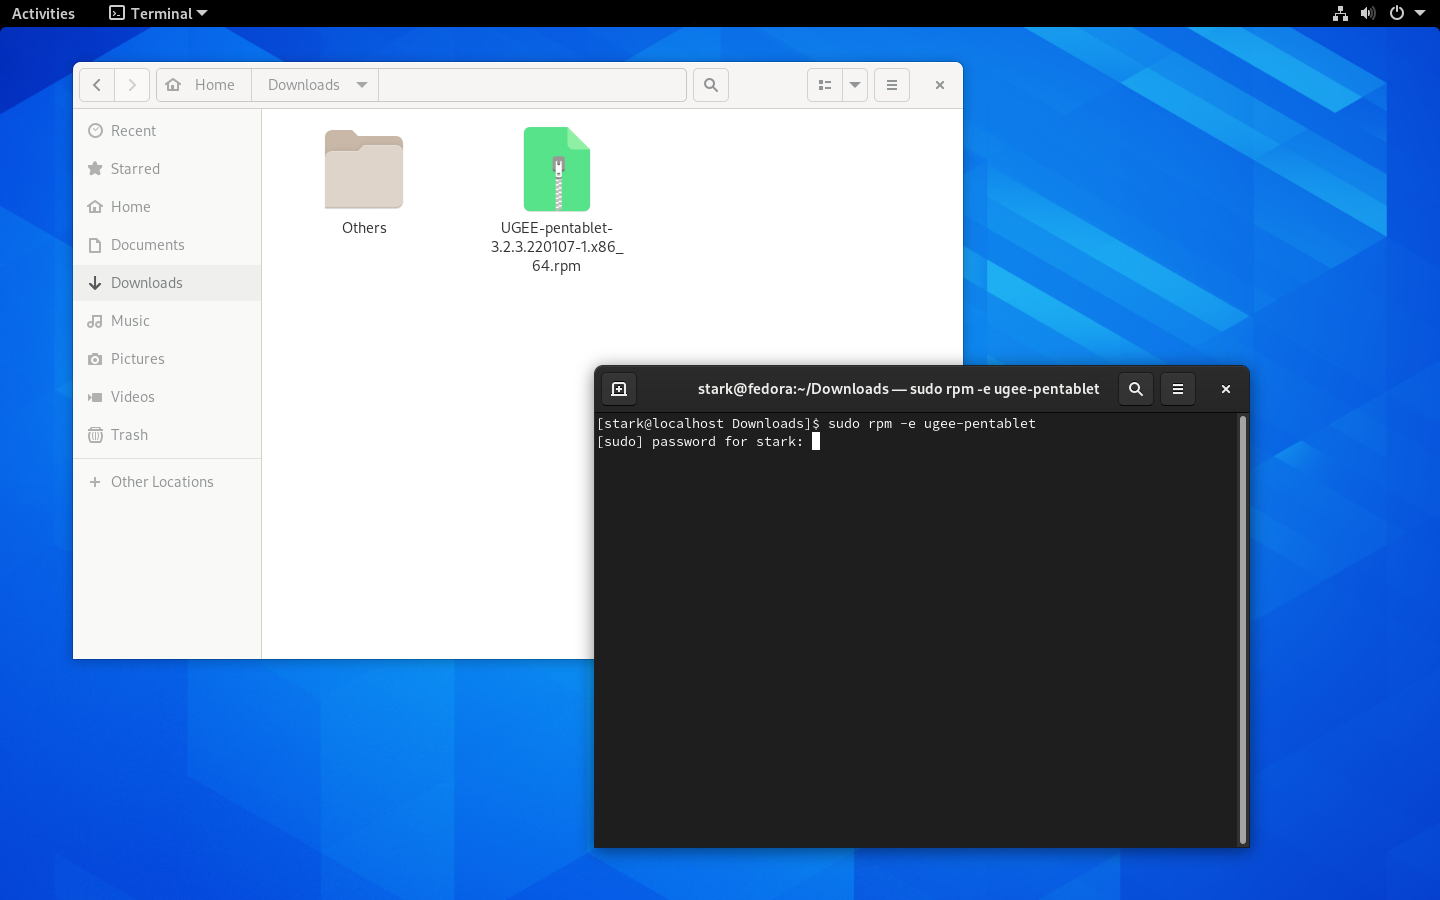Open the Home path button
This screenshot has width=1440, height=900.
(x=203, y=85)
